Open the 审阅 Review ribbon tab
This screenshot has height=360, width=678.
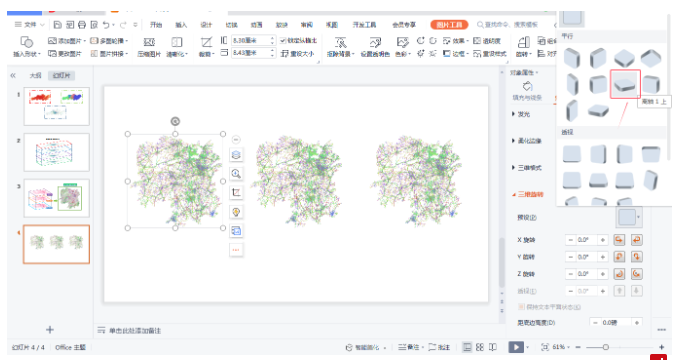(x=307, y=25)
